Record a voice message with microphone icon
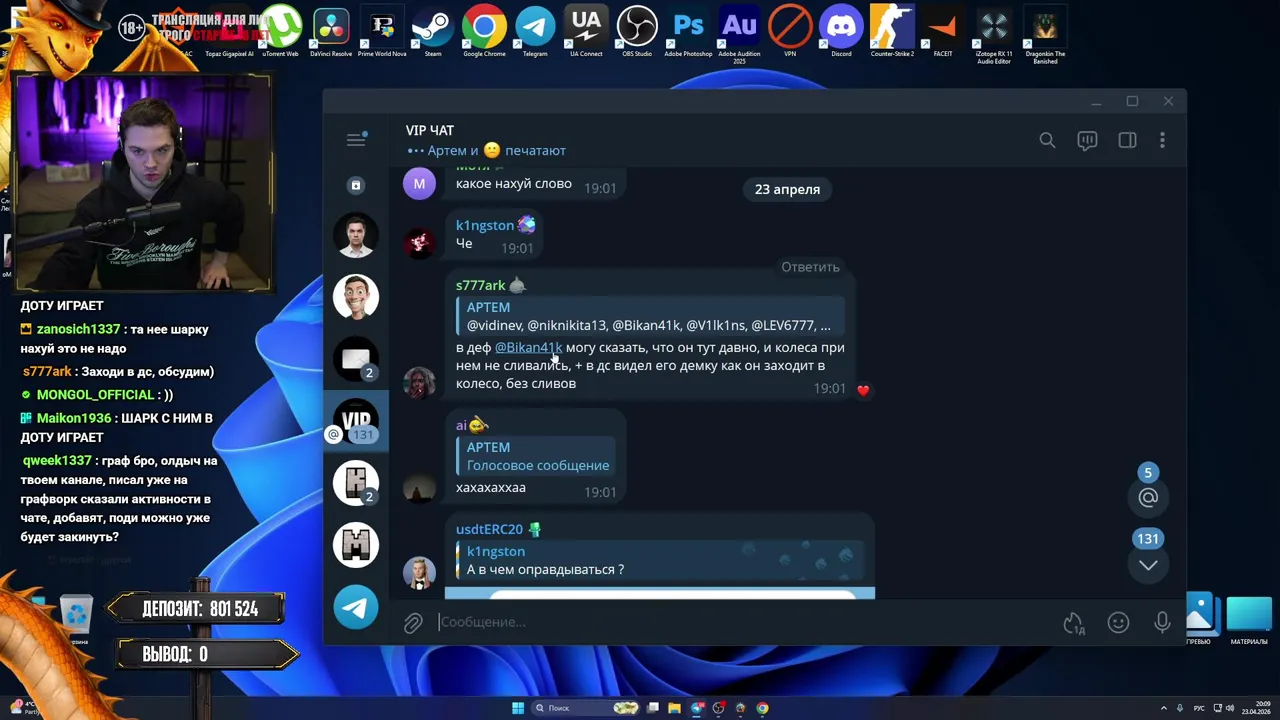This screenshot has width=1280, height=720. [x=1162, y=623]
